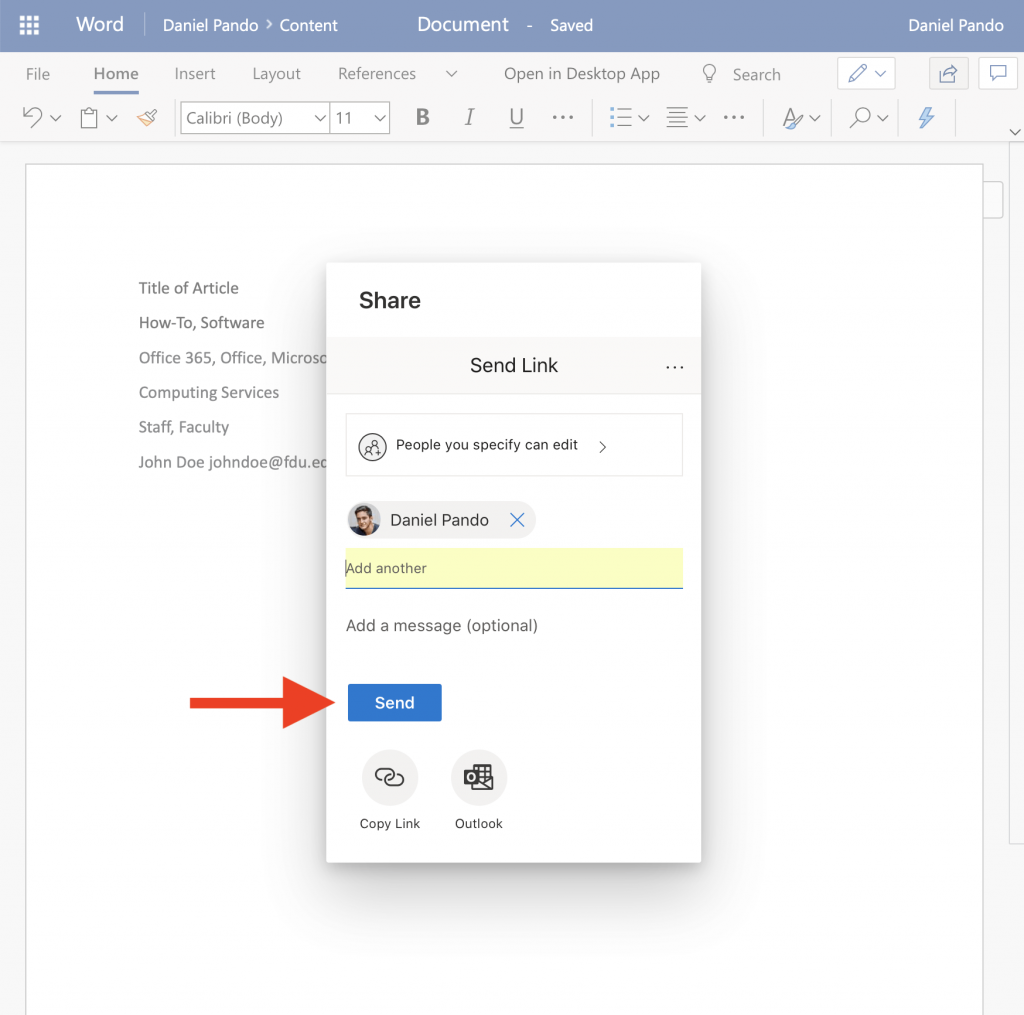The width and height of the screenshot is (1024, 1015).
Task: Click Open in Desktop App
Action: pyautogui.click(x=581, y=74)
